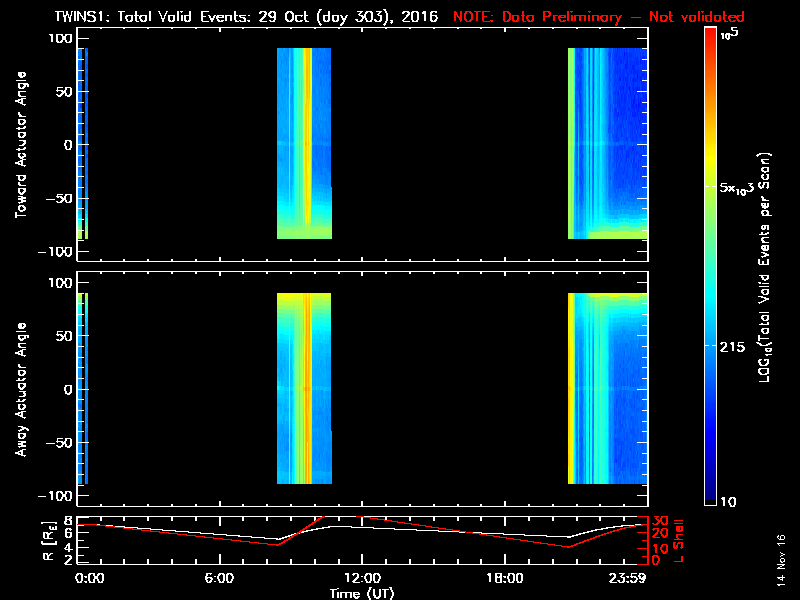Viewport: 800px width, 600px height.
Task: Click the 'Time (UT)' axis label
Action: (362, 593)
